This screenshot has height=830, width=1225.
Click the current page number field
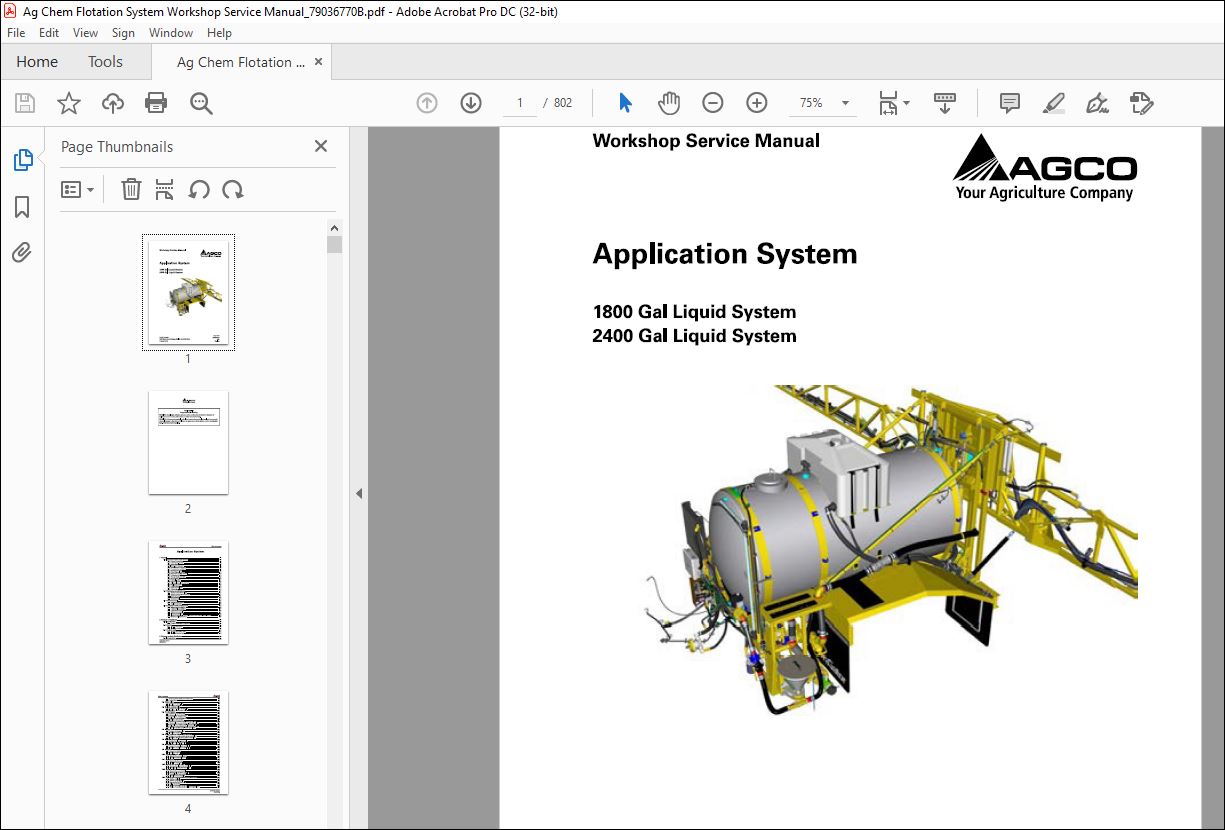coord(520,103)
